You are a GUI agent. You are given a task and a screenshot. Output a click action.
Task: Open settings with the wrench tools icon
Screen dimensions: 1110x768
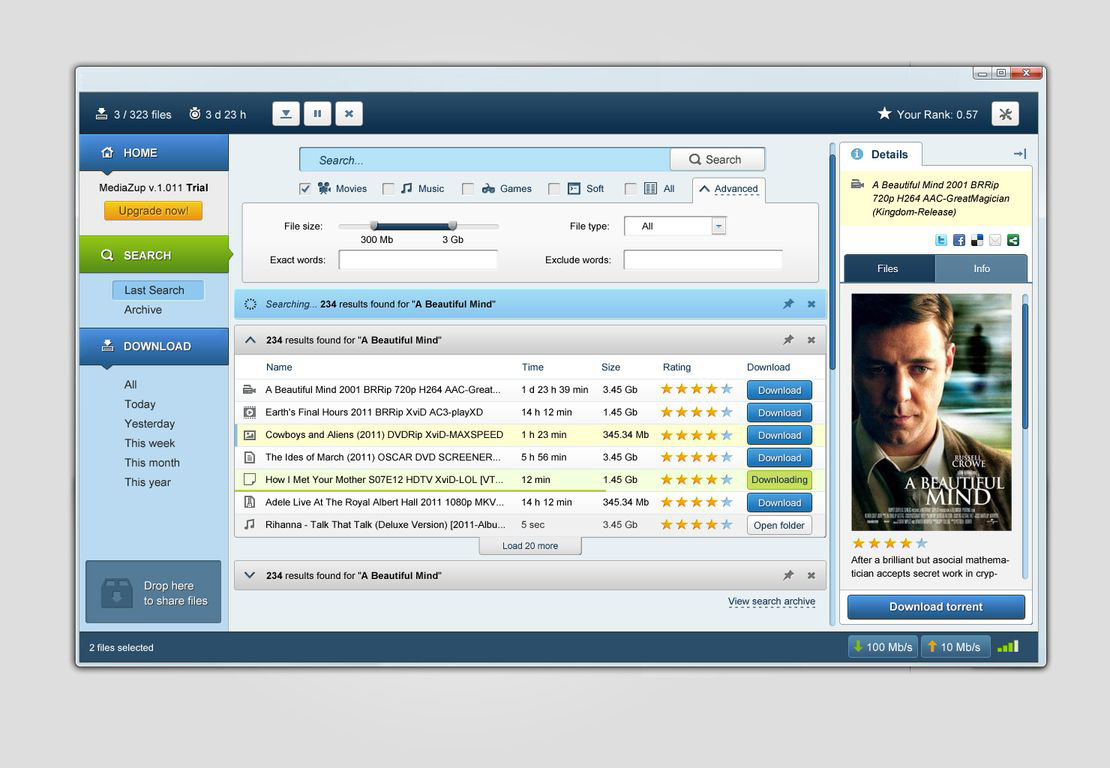click(x=1005, y=114)
